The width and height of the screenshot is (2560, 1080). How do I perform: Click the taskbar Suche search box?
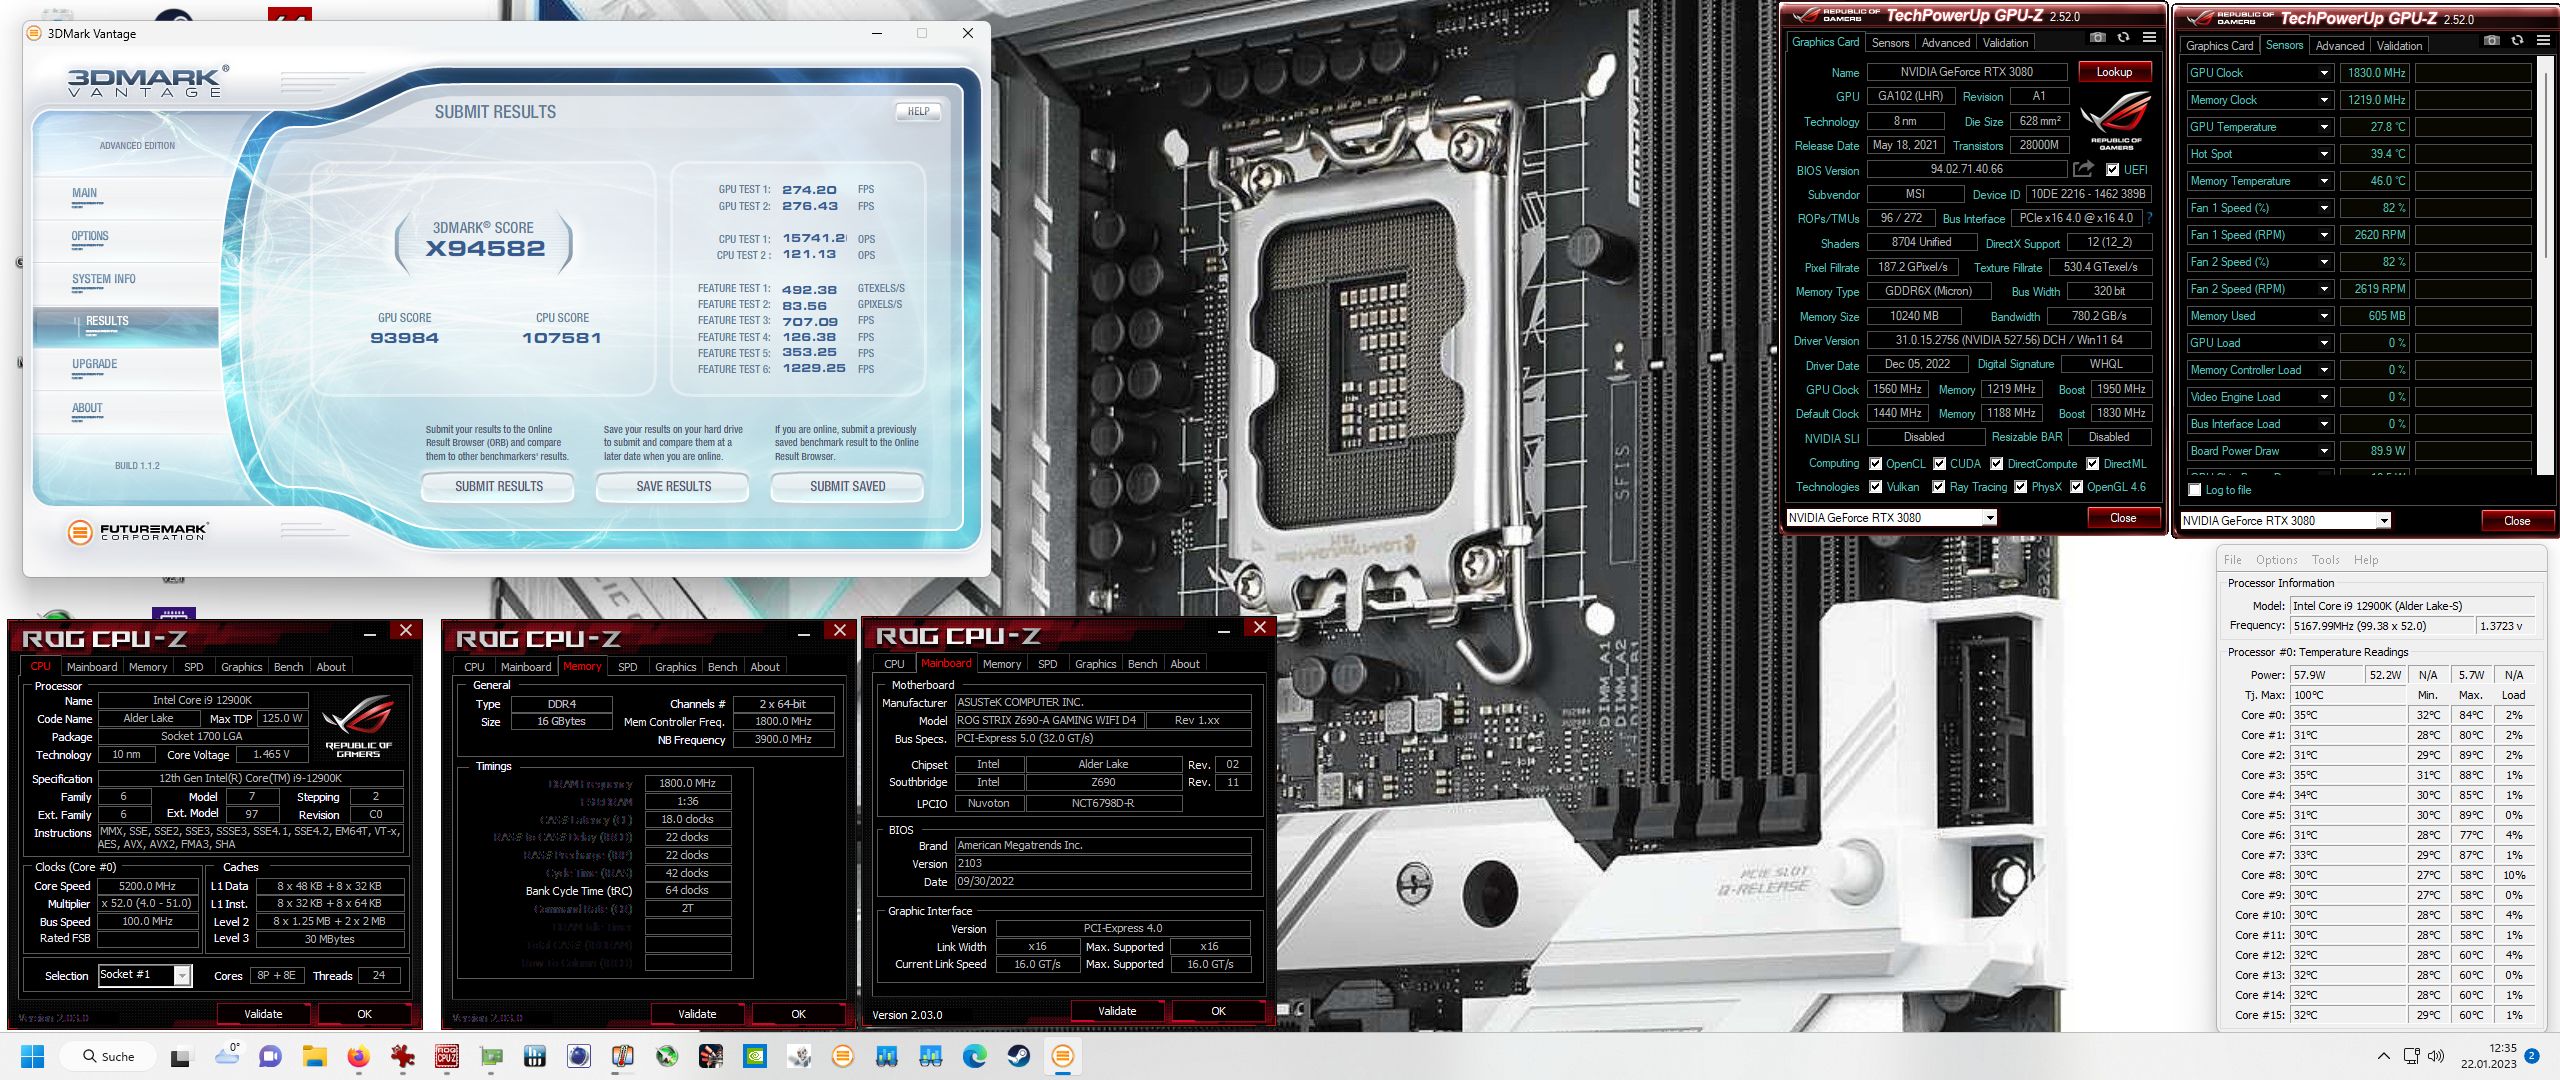pyautogui.click(x=108, y=1056)
